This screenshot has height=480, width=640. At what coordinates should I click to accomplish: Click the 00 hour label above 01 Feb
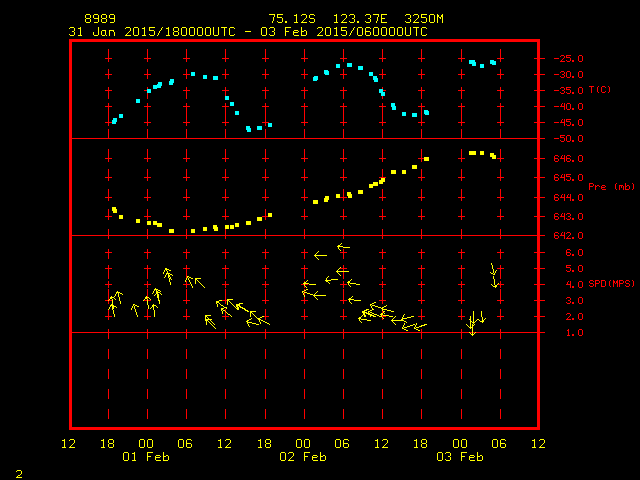point(146,444)
